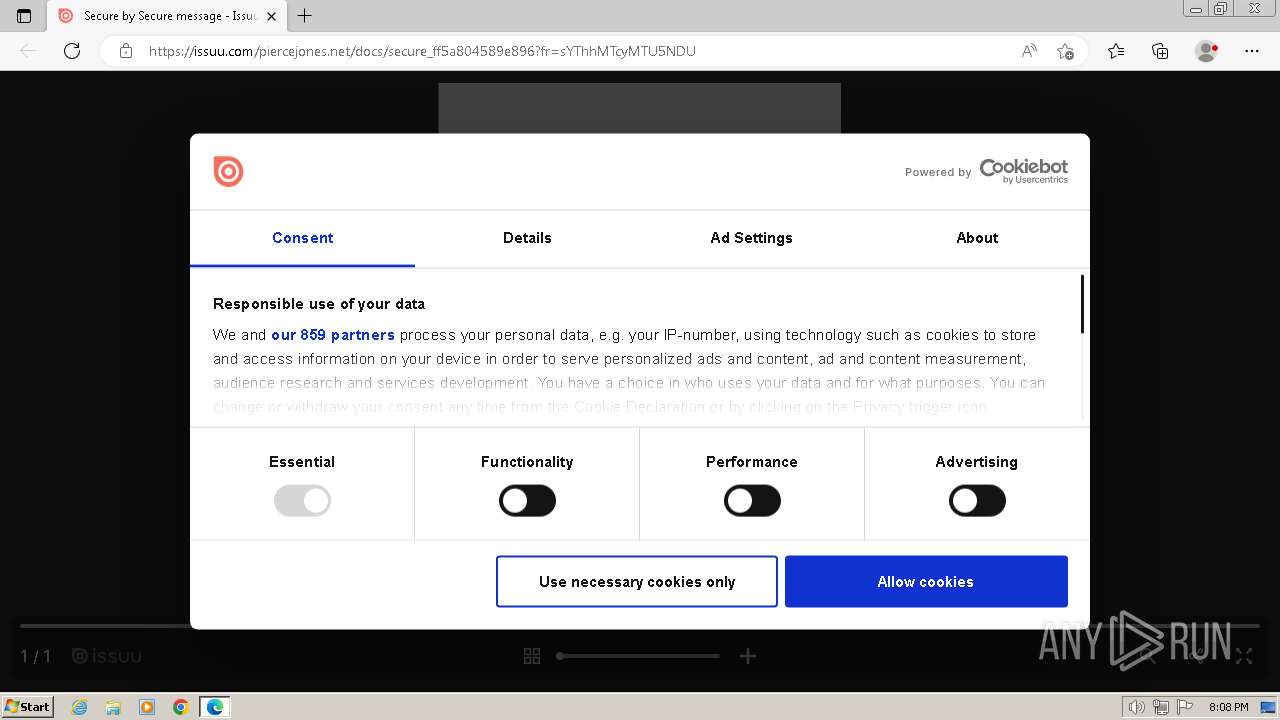
Task: Click the issuu zoom in plus icon
Action: coord(748,656)
